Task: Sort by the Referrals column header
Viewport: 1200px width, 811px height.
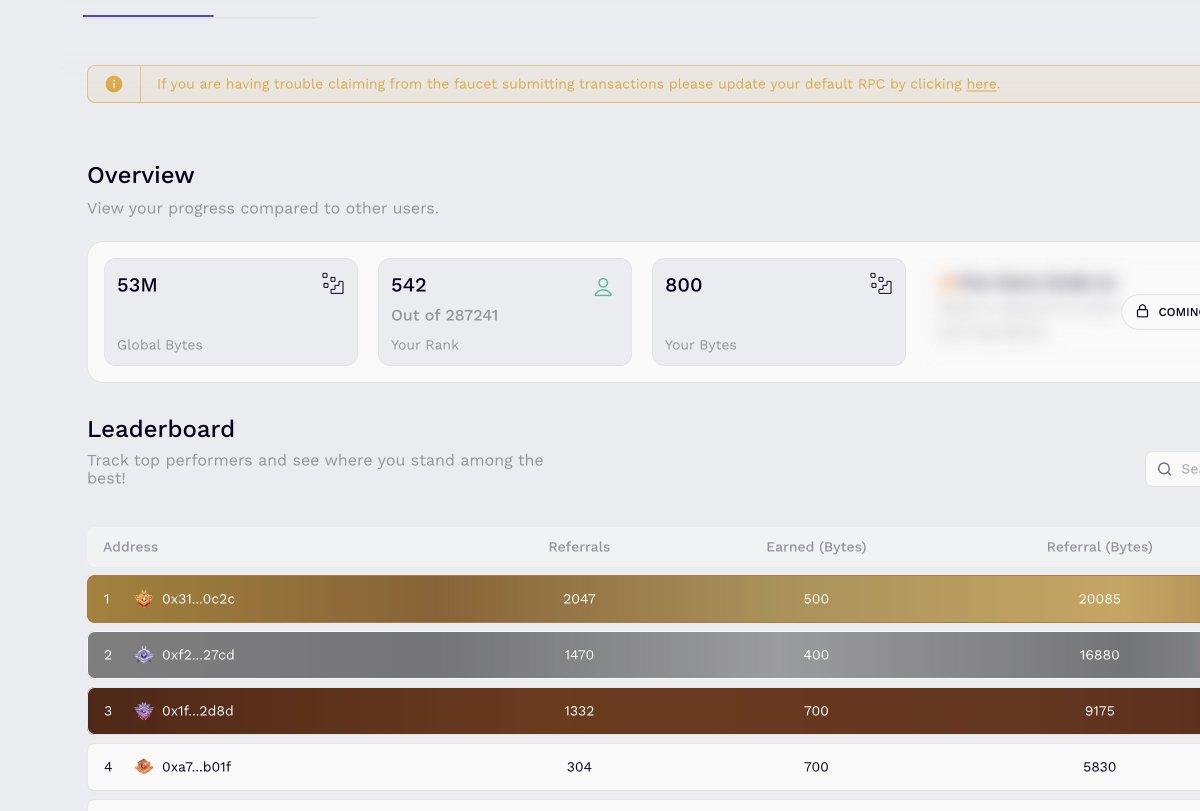Action: point(579,547)
